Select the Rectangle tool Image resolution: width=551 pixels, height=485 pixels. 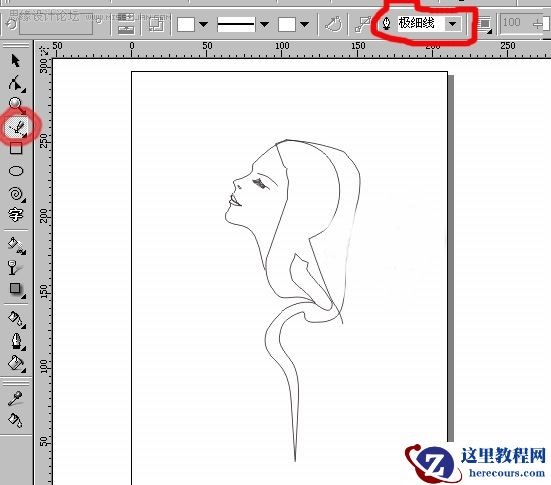click(x=16, y=149)
